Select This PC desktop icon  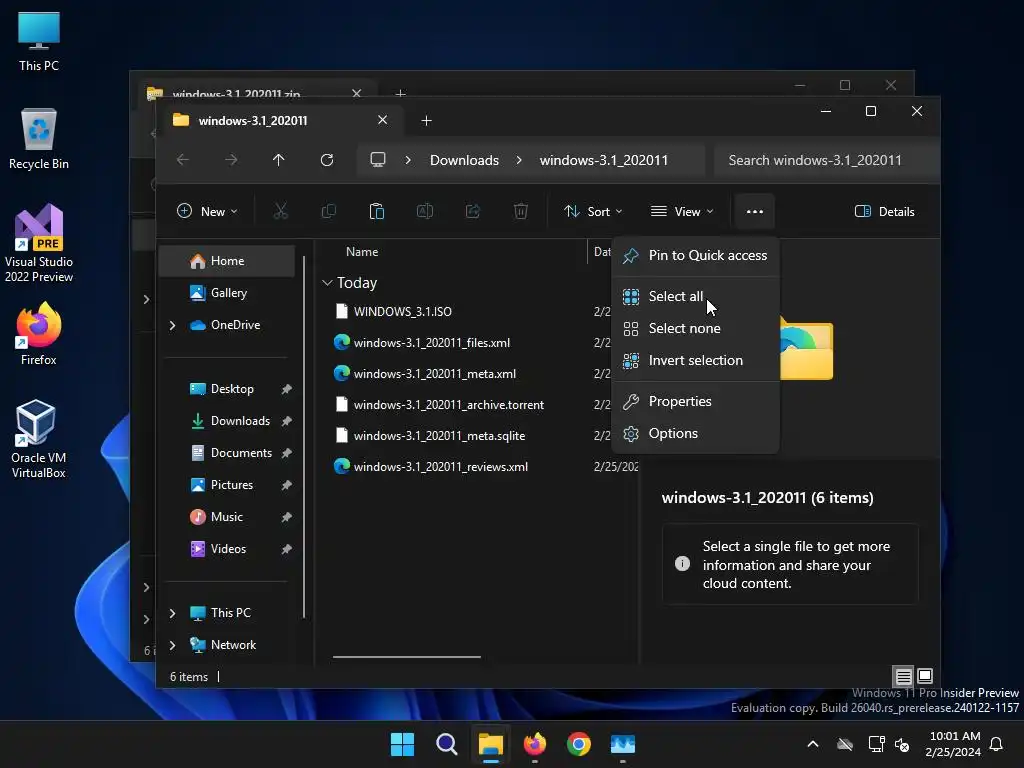tap(39, 41)
